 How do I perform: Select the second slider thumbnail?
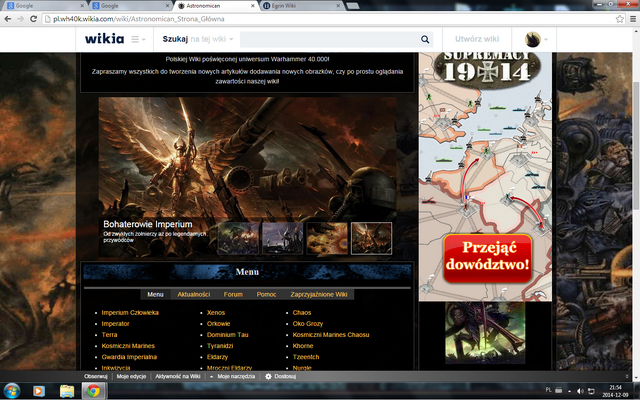pyautogui.click(x=282, y=238)
